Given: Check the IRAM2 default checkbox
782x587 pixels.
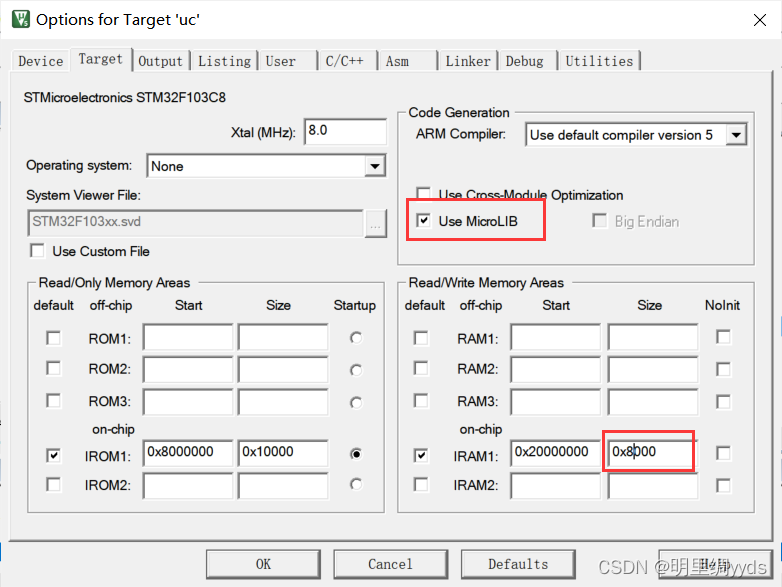Looking at the screenshot, I should point(421,484).
